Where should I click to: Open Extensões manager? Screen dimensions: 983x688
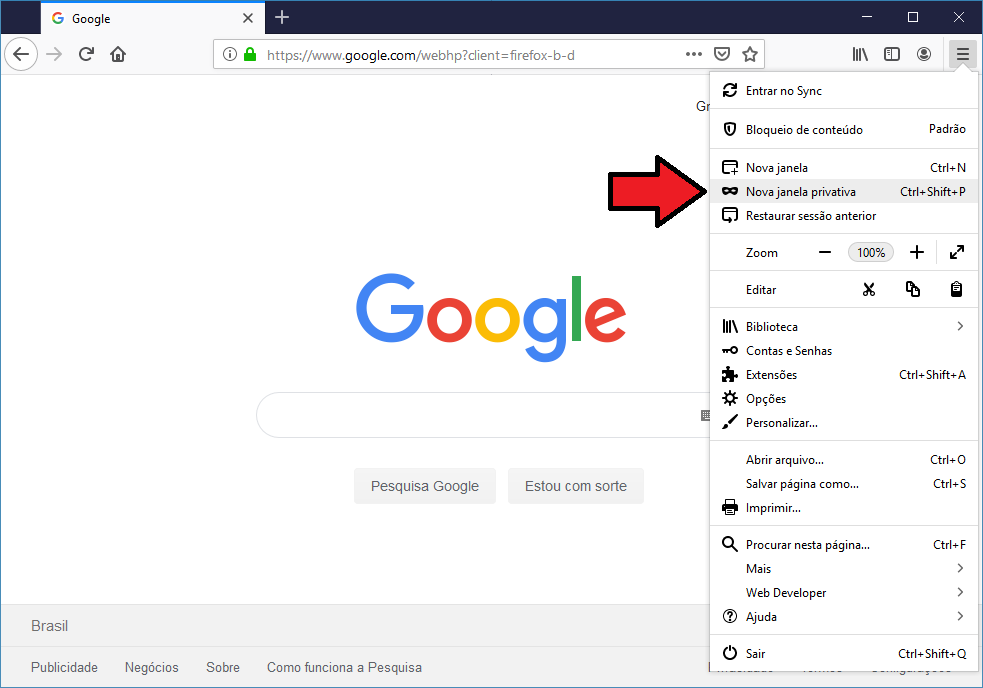tap(844, 374)
